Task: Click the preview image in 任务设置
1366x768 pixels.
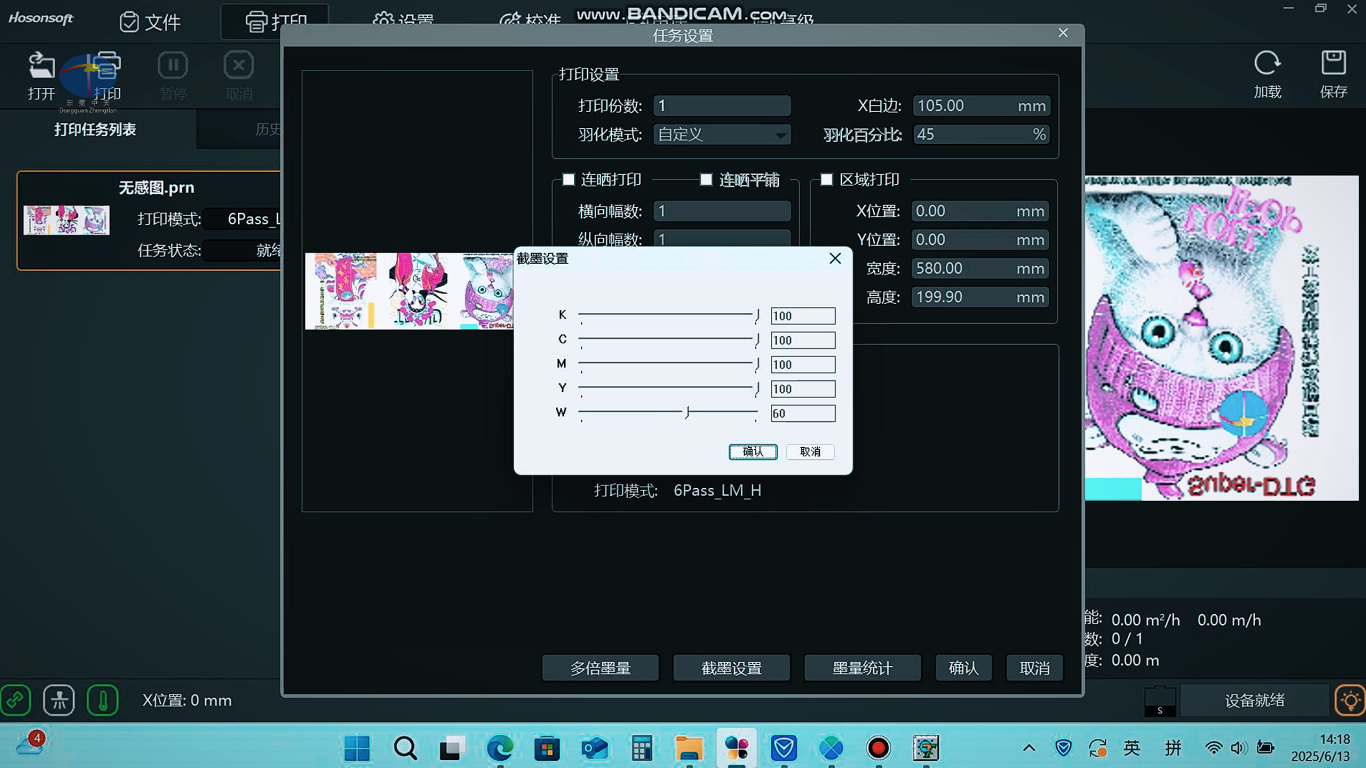Action: point(410,291)
